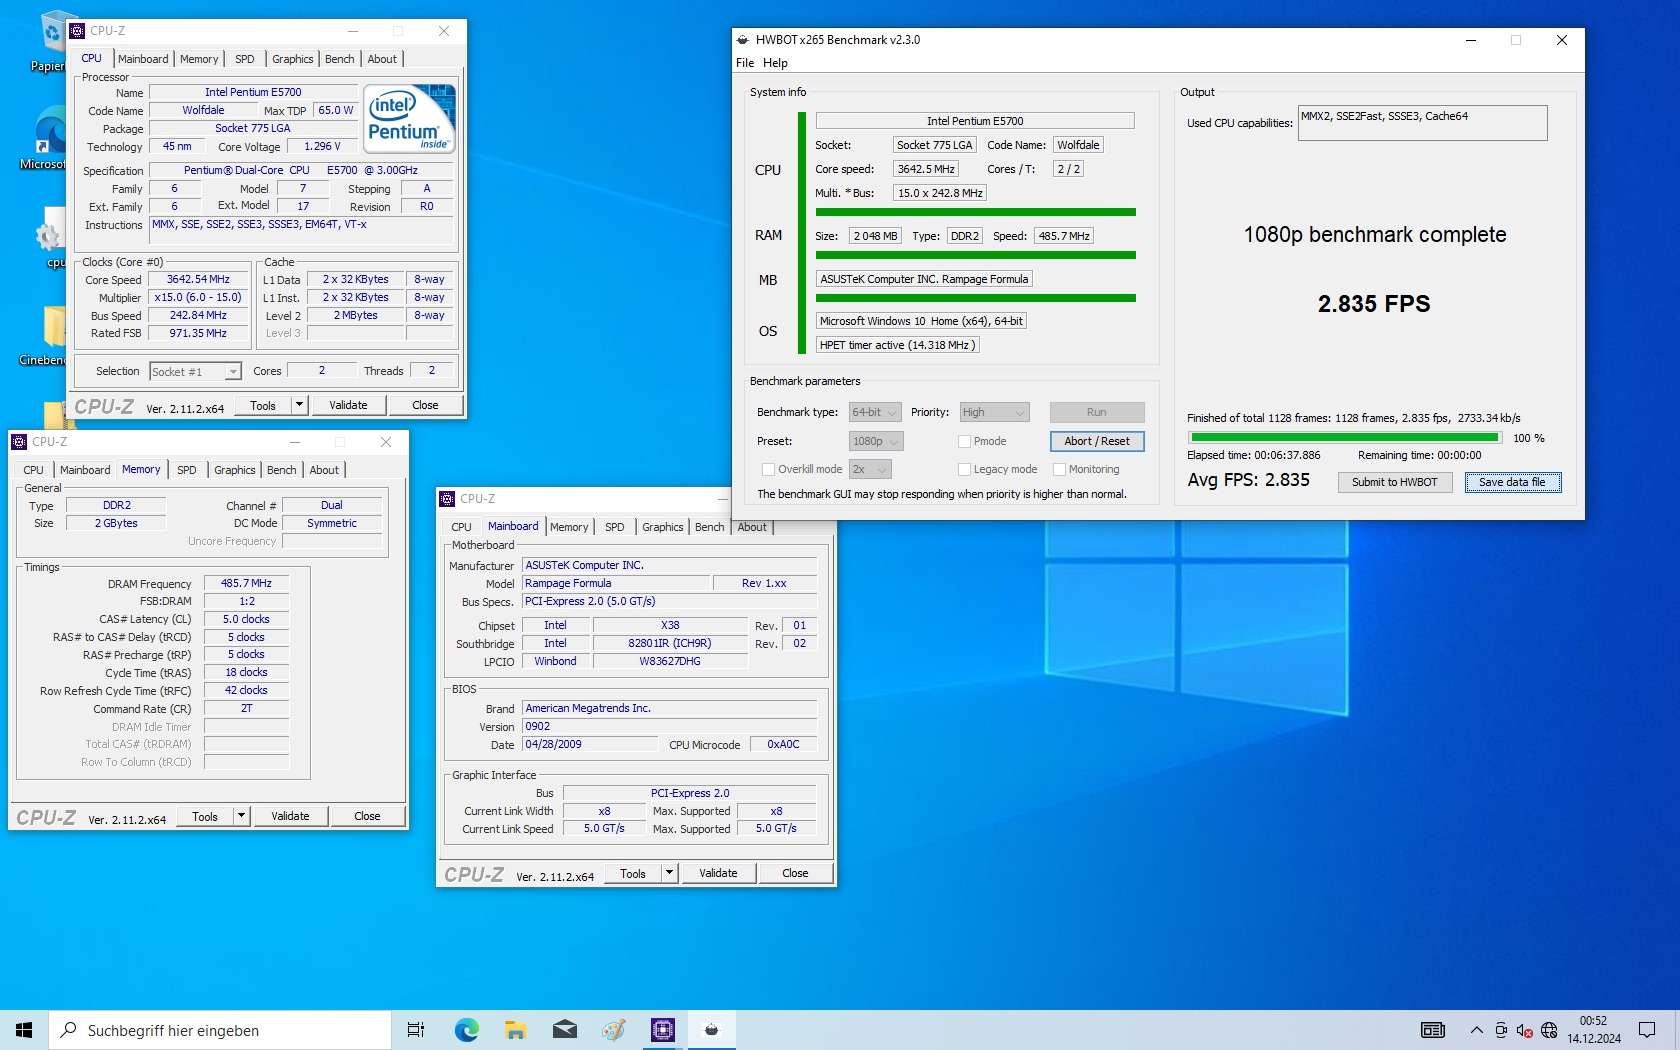Viewport: 1680px width, 1050px height.
Task: Switch to CPU-Z via its taskbar icon
Action: [662, 1030]
